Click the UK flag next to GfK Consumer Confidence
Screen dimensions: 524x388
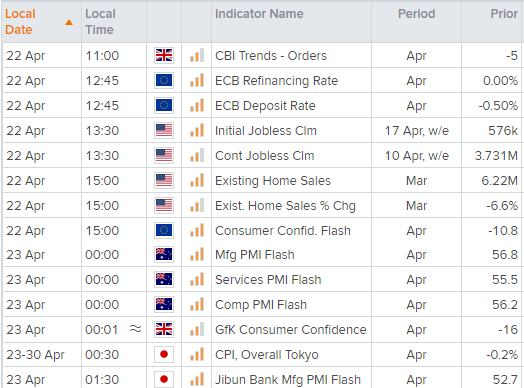164,329
